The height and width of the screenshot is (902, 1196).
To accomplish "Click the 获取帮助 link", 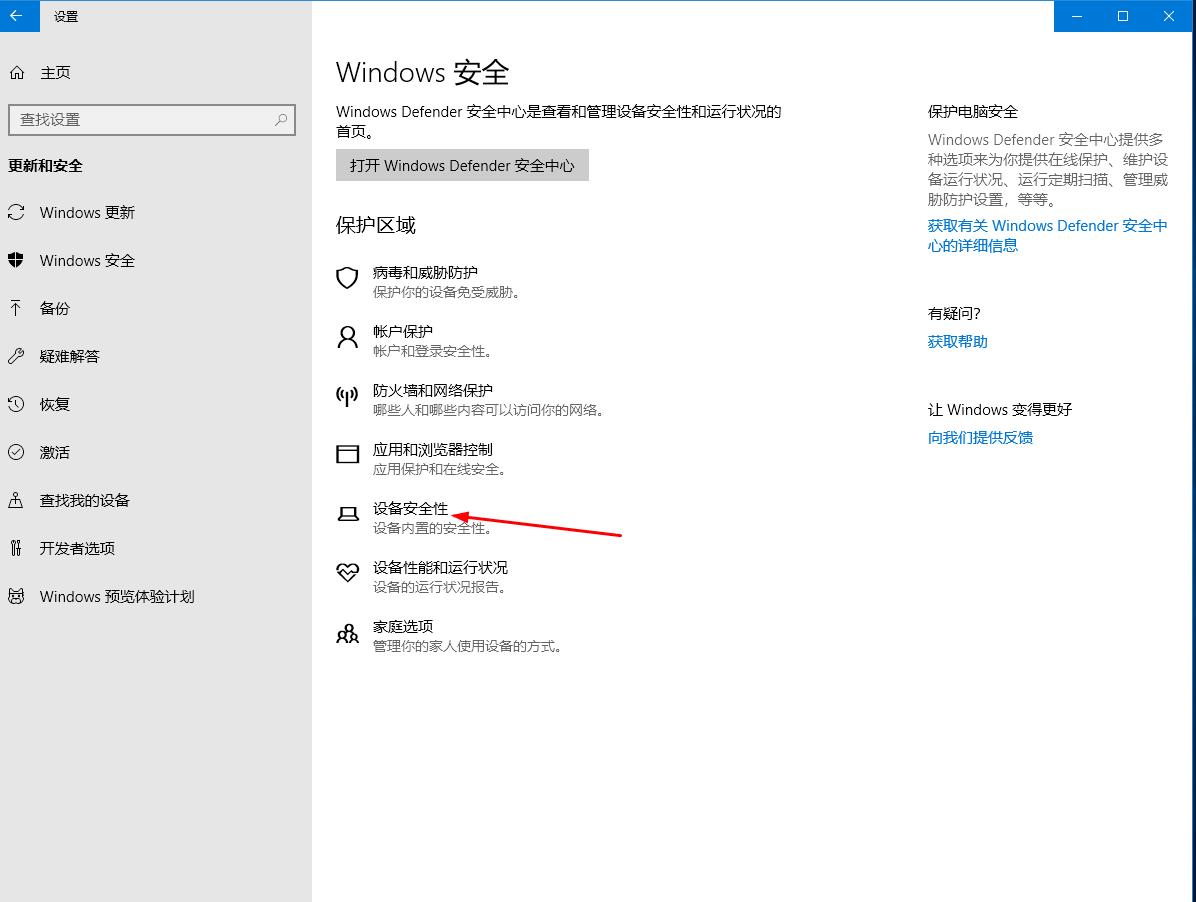I will [957, 342].
